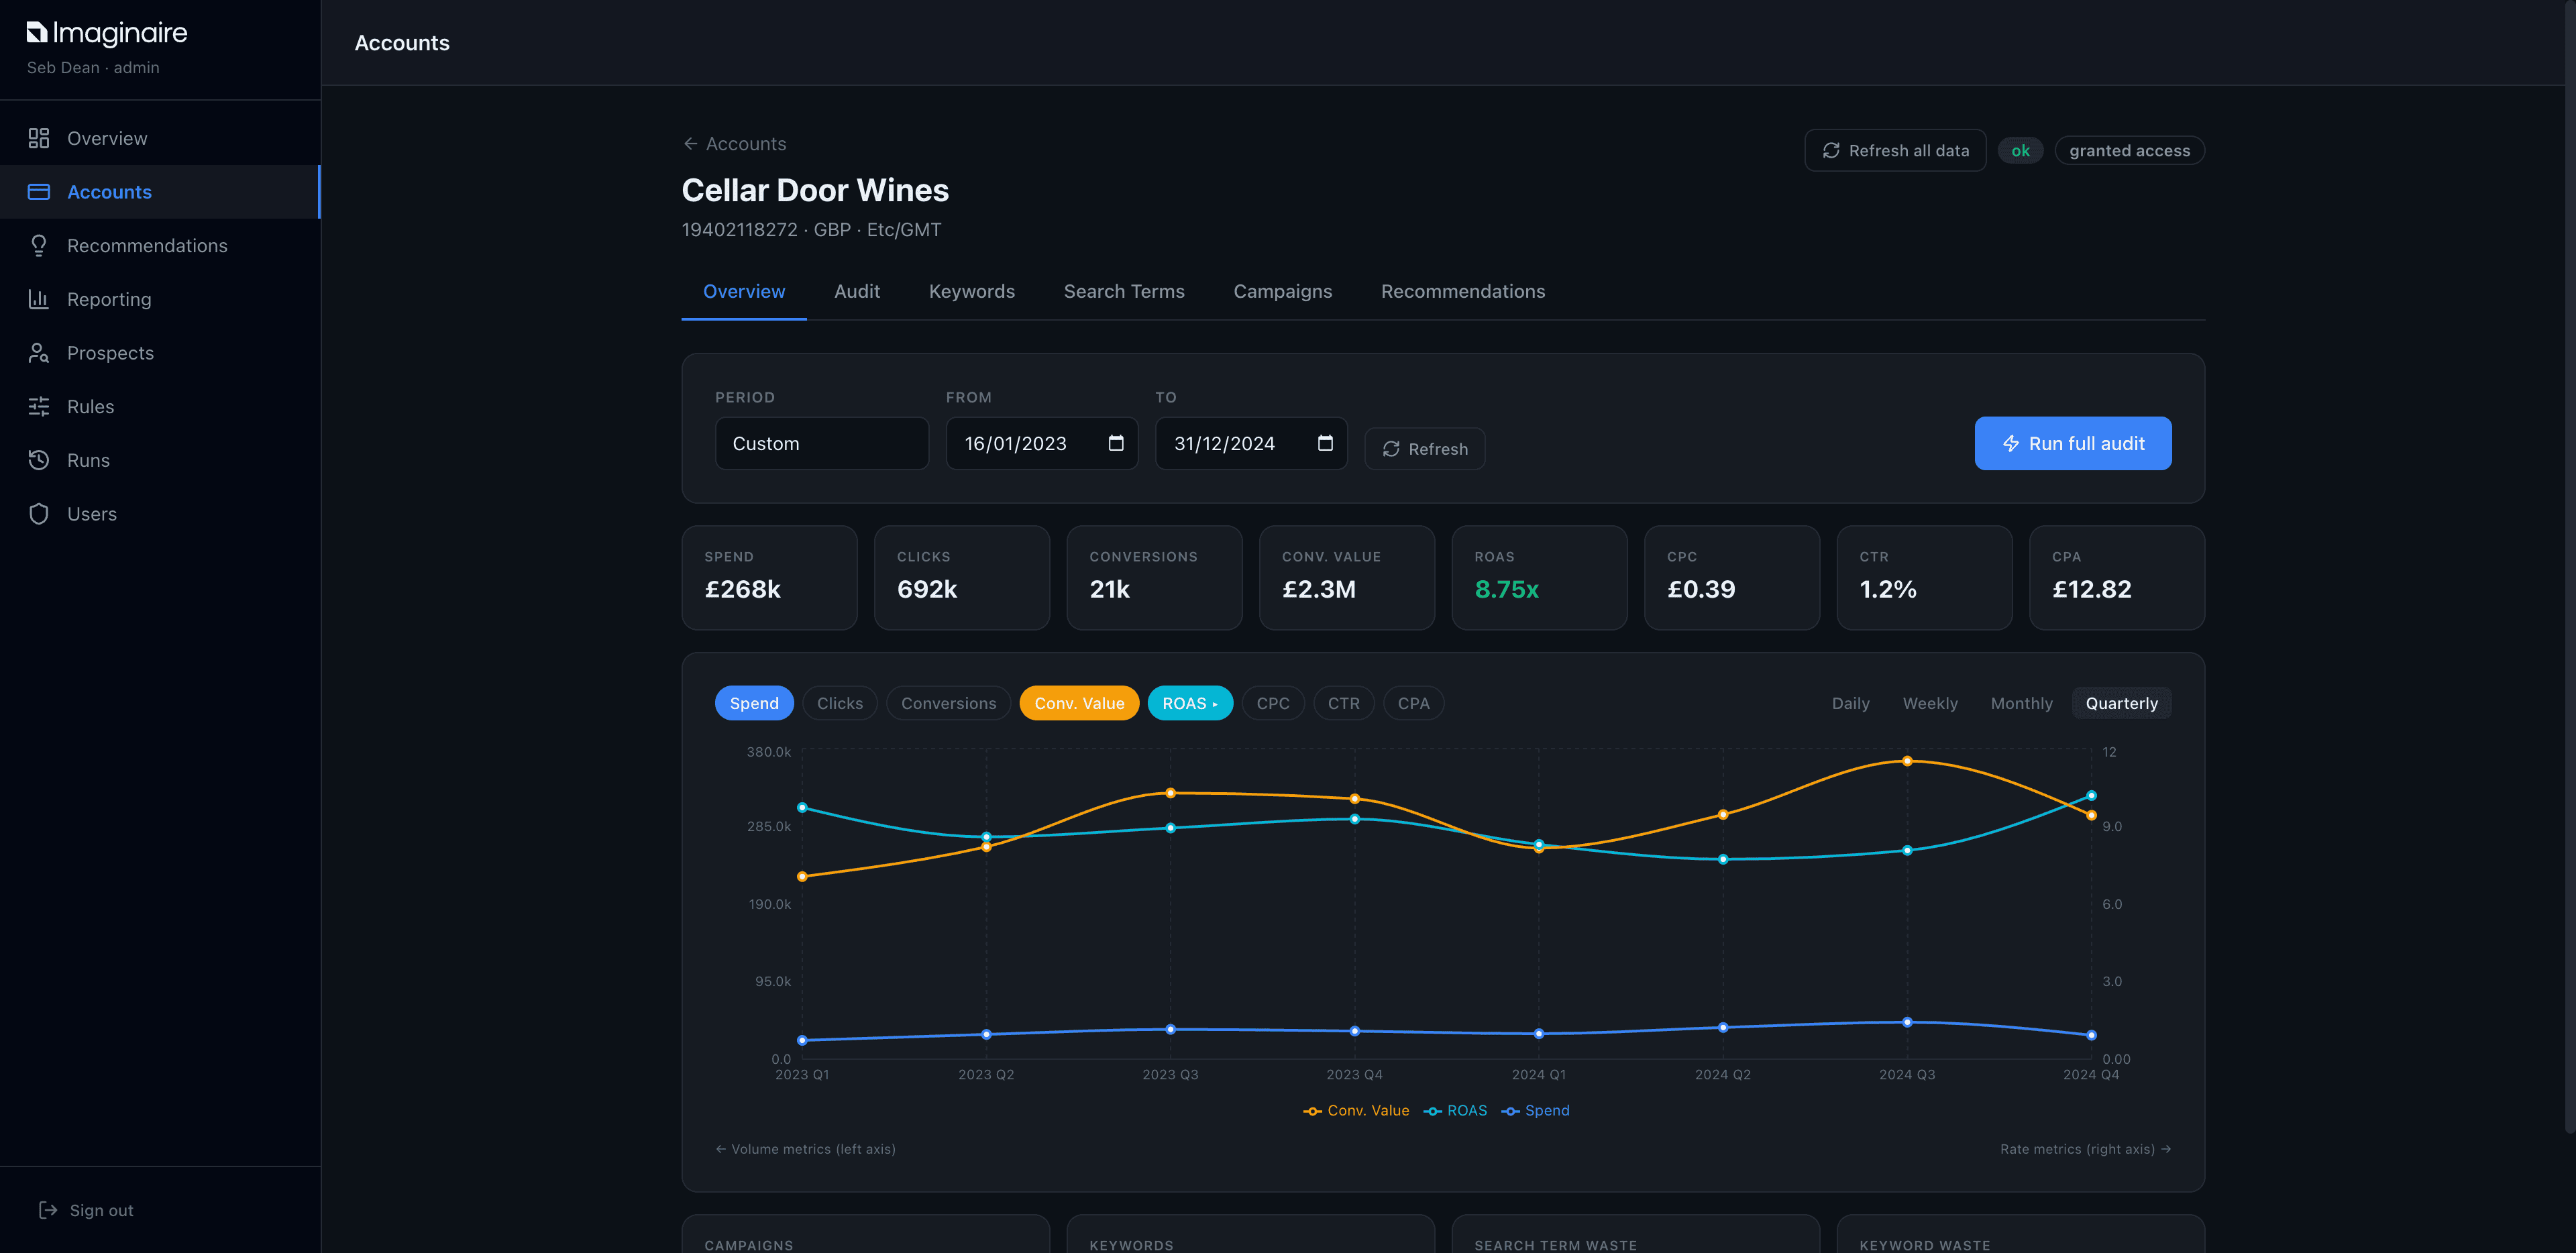Open the Search Terms tab
The height and width of the screenshot is (1253, 2576).
1124,291
